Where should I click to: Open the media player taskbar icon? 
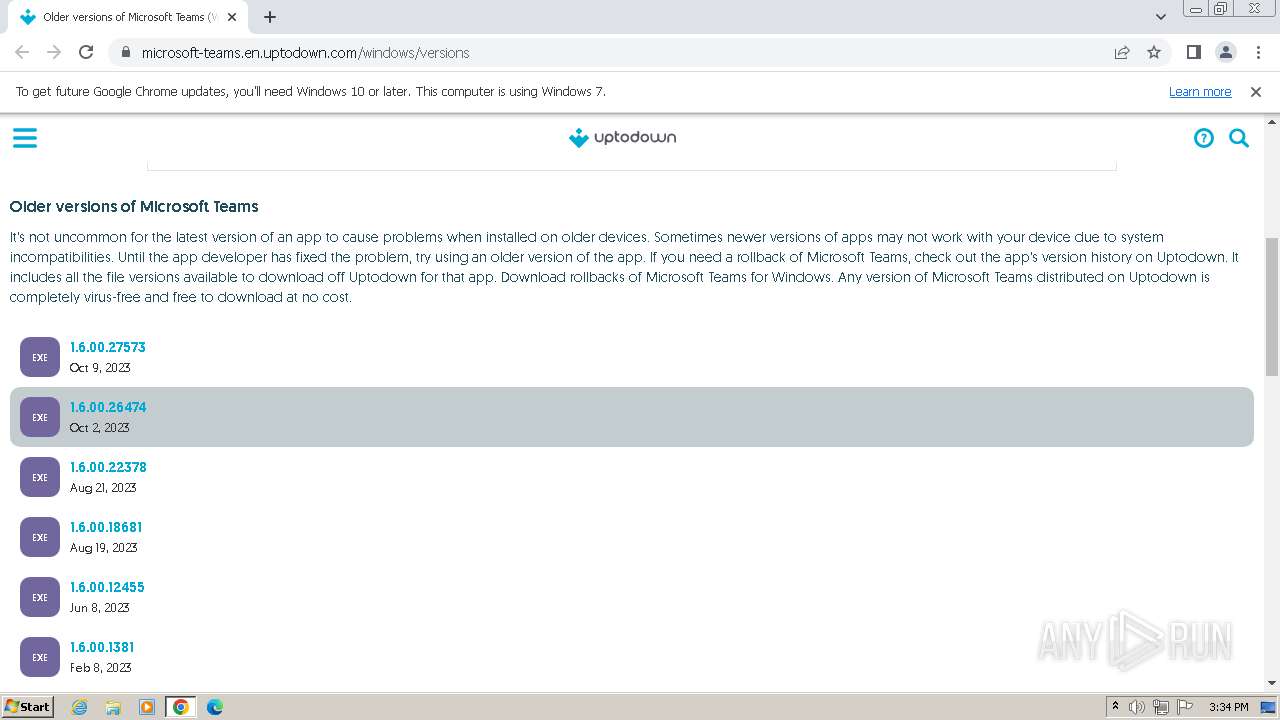point(147,707)
